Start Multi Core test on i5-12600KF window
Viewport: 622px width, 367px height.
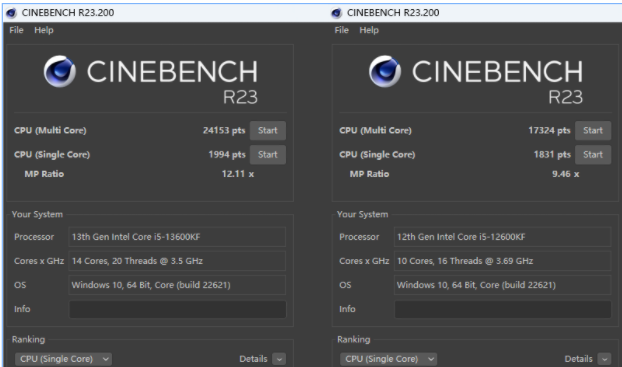pos(593,131)
